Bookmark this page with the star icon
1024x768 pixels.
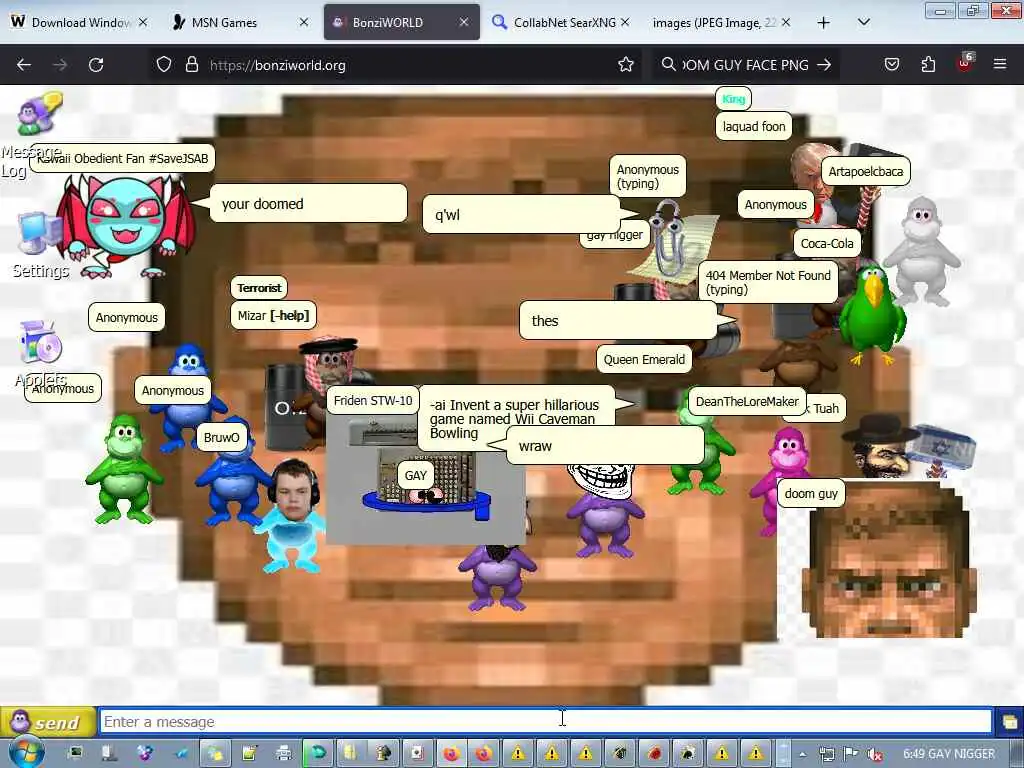[x=626, y=65]
